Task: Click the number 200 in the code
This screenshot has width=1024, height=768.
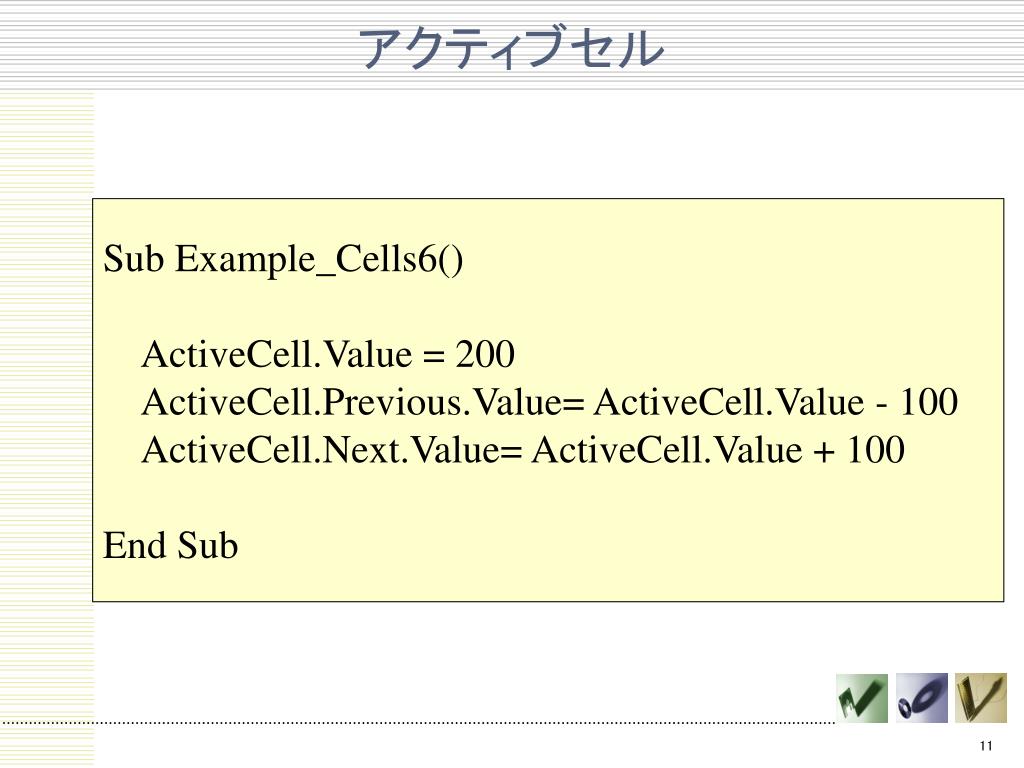Action: (x=485, y=355)
